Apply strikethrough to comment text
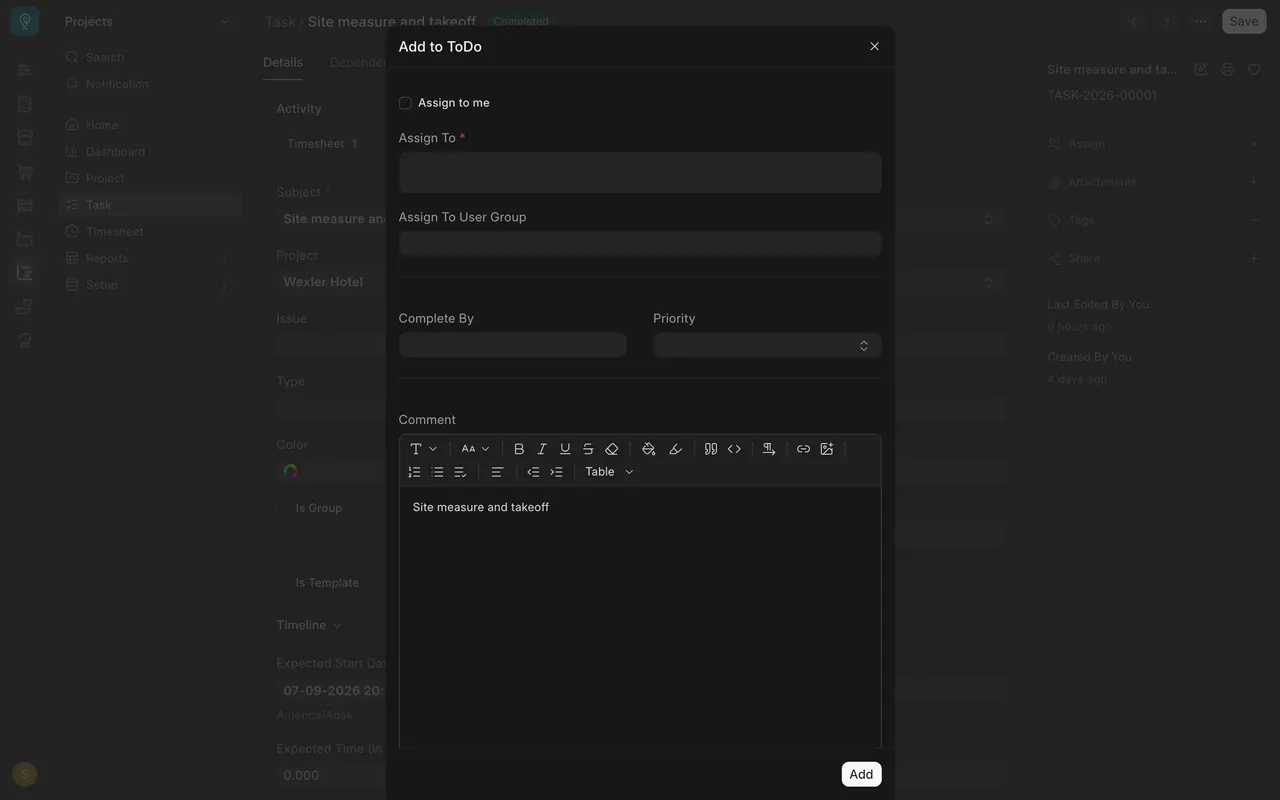This screenshot has width=1280, height=800. click(588, 449)
